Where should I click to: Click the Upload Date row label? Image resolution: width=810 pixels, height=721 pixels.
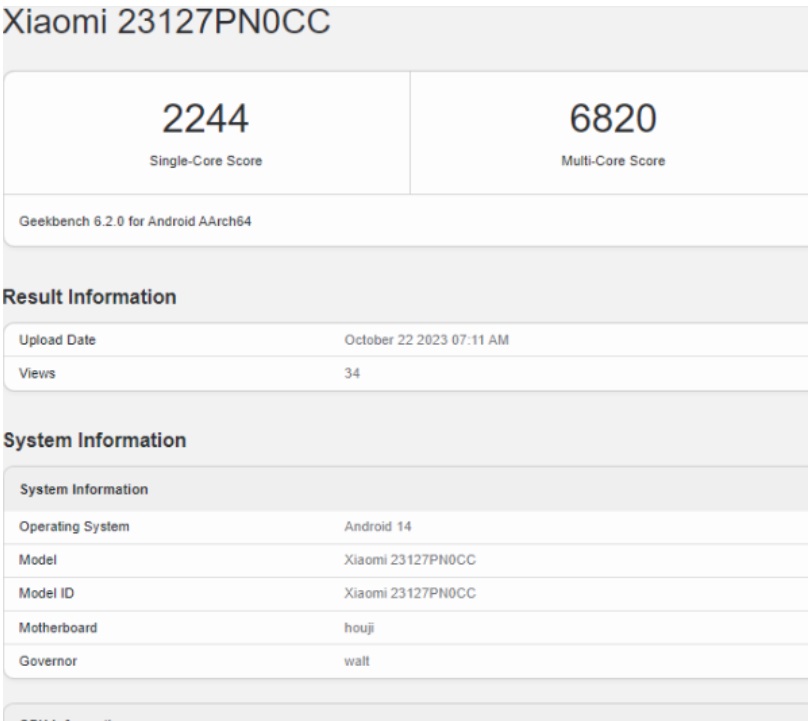[57, 340]
